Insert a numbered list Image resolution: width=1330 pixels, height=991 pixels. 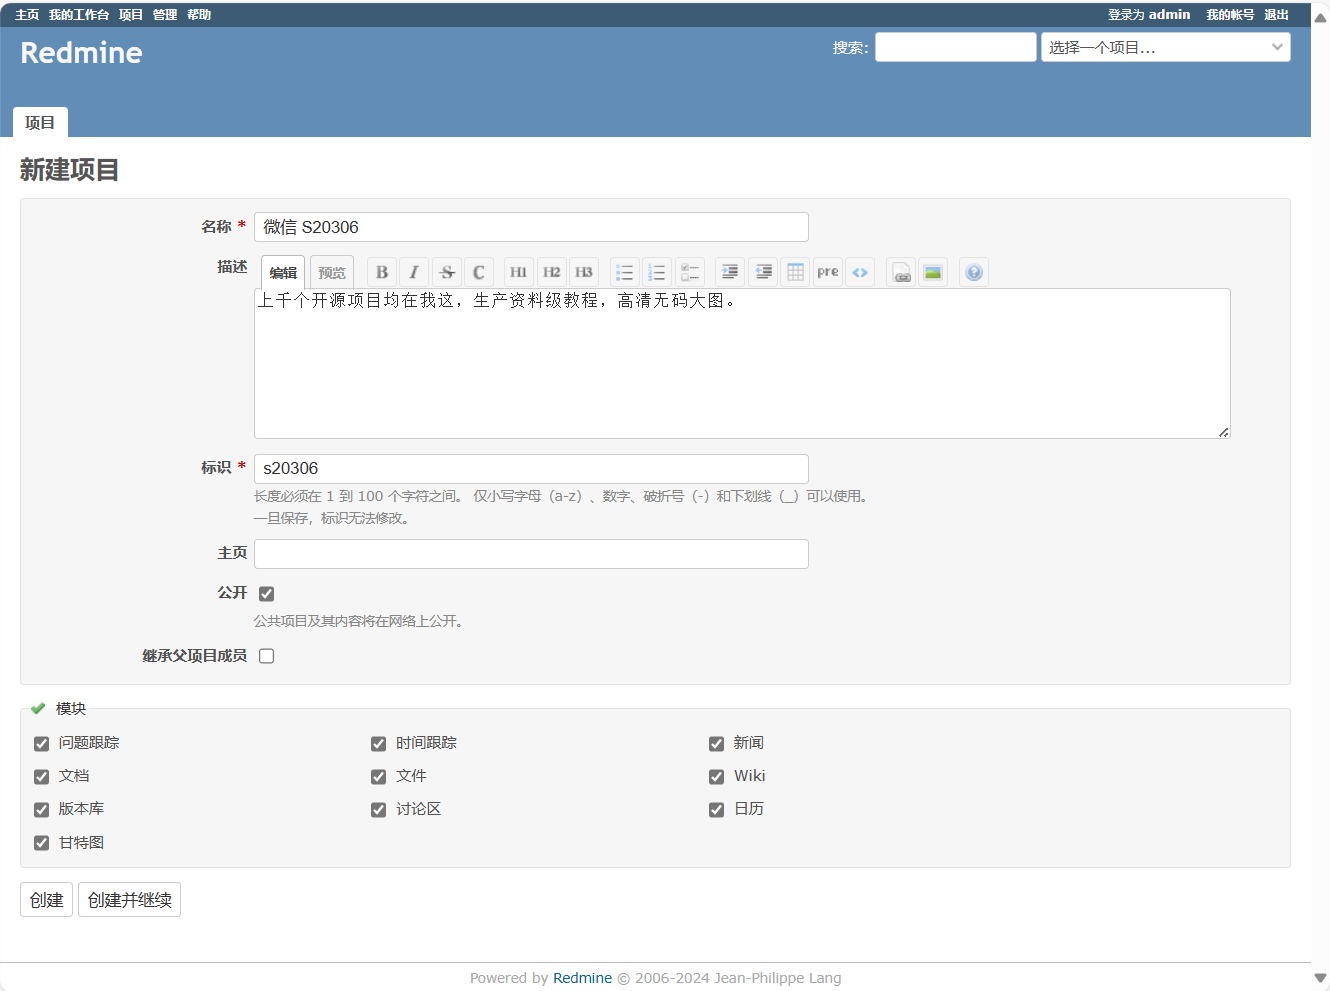[x=657, y=272]
